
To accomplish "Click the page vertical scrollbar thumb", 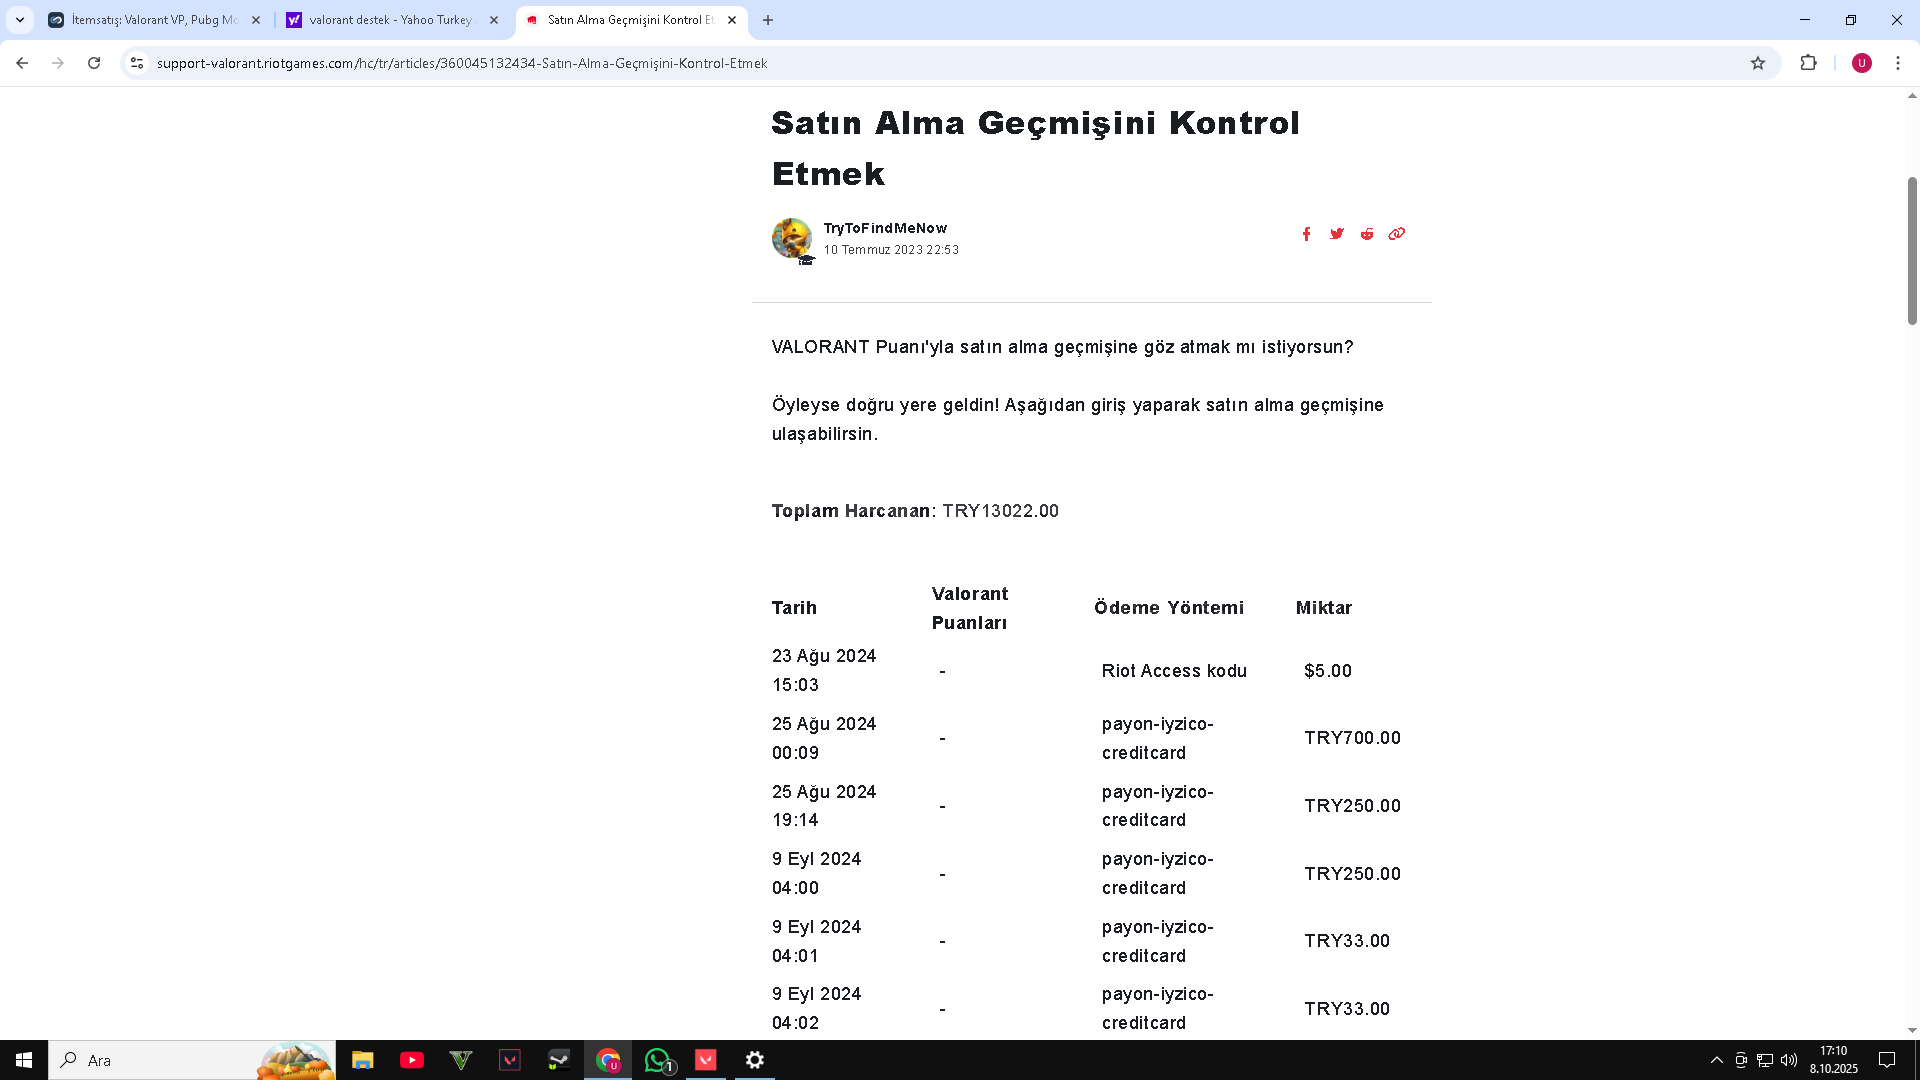I will (1912, 250).
